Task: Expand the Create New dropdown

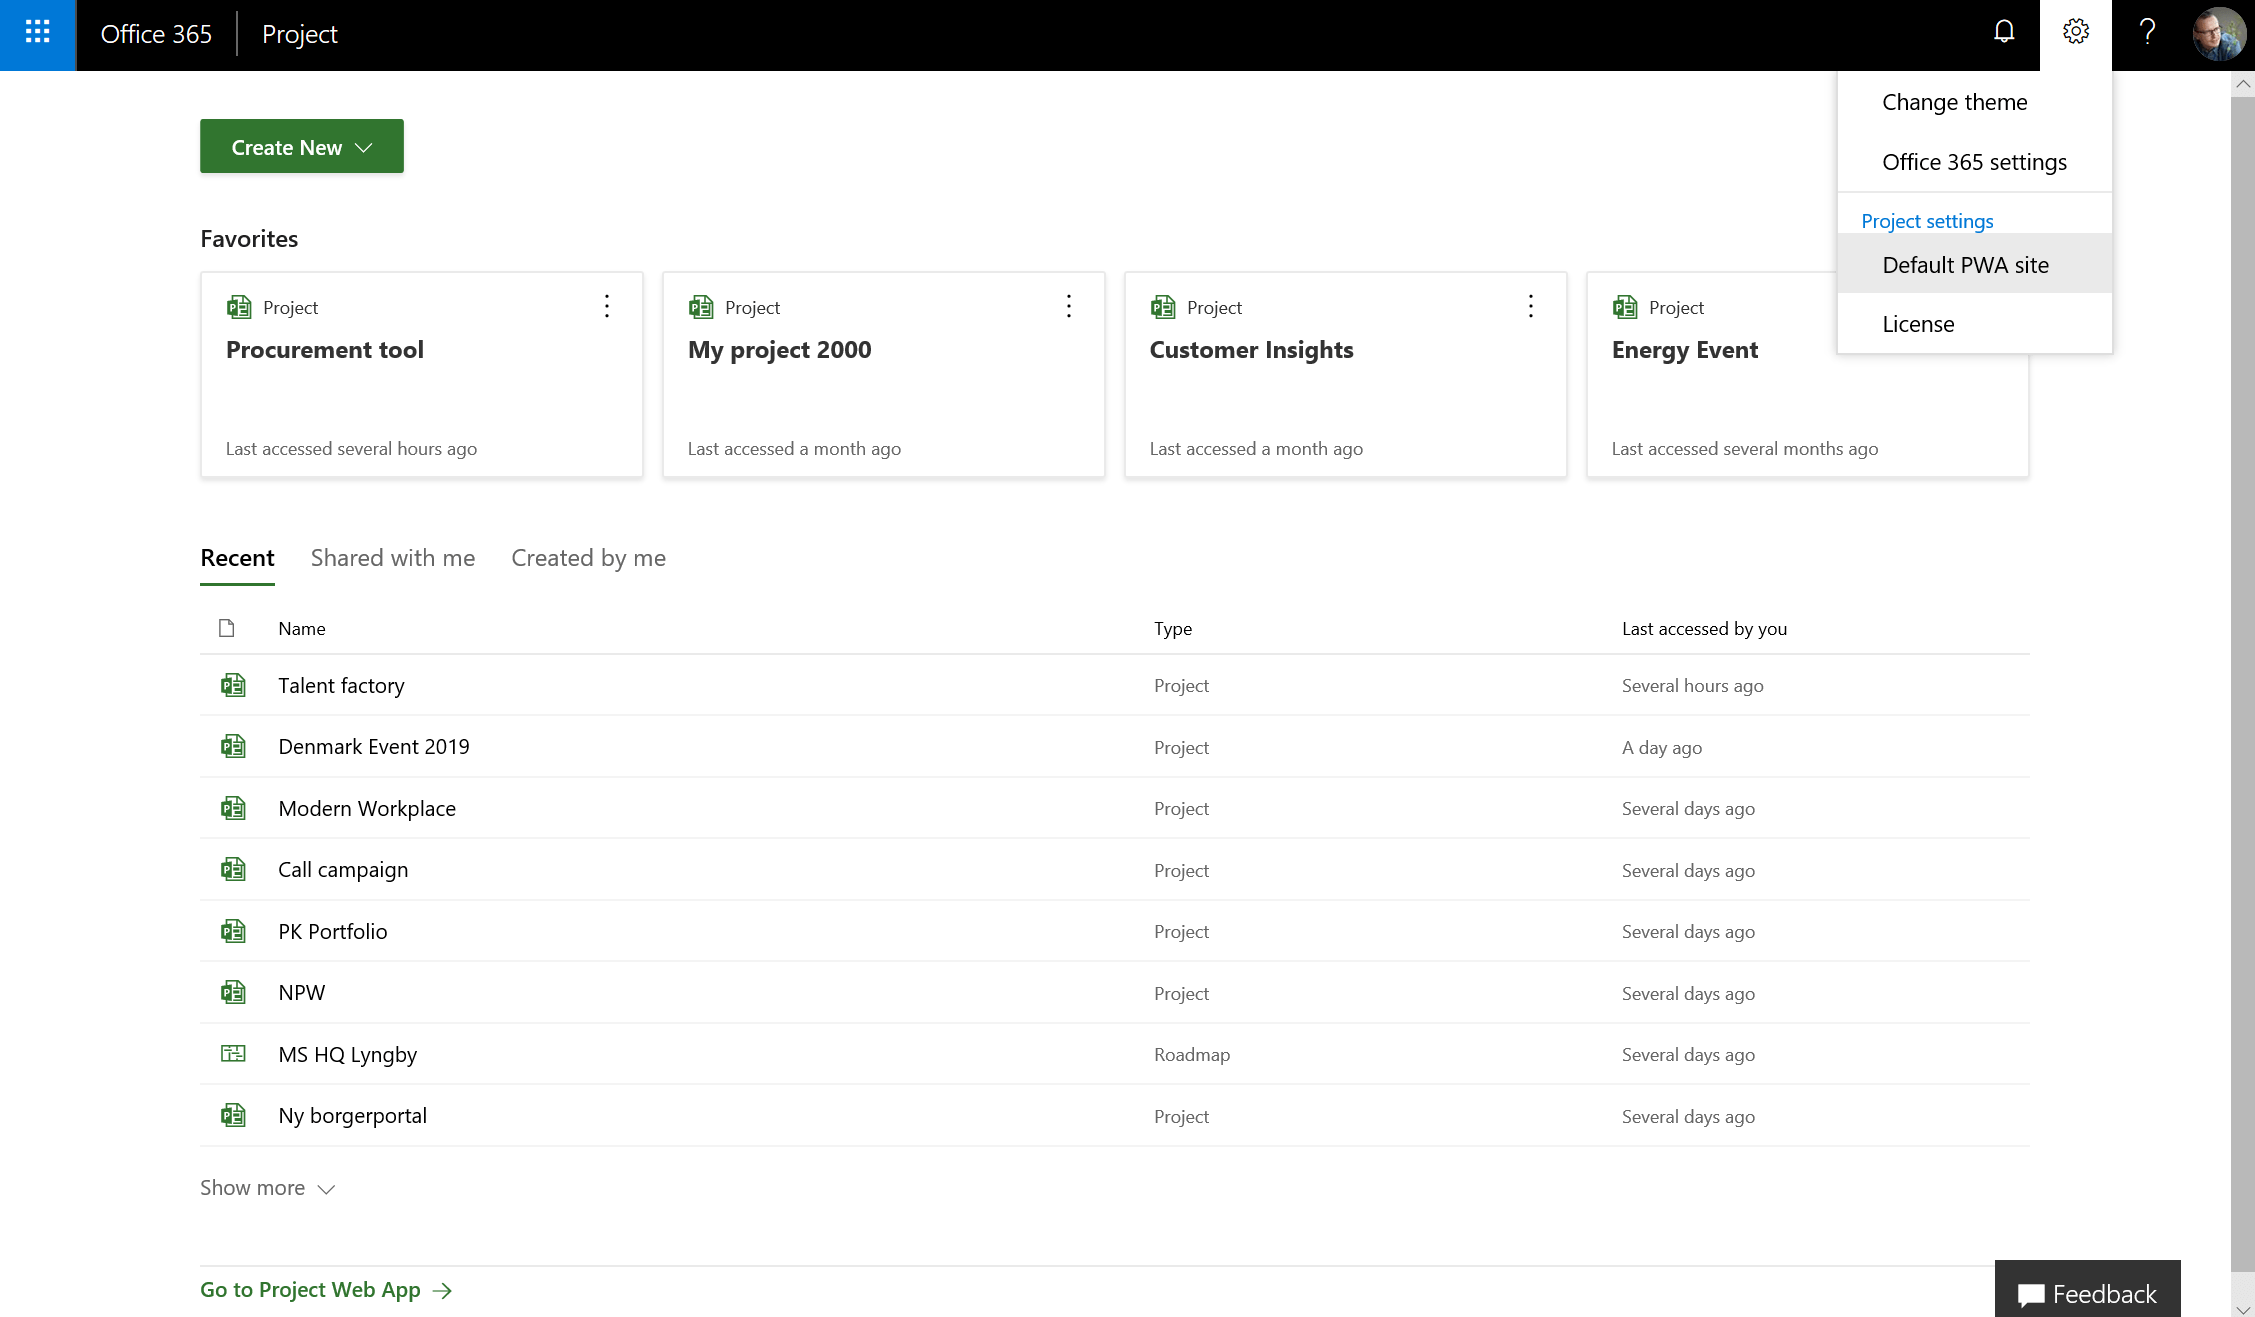Action: [x=301, y=147]
